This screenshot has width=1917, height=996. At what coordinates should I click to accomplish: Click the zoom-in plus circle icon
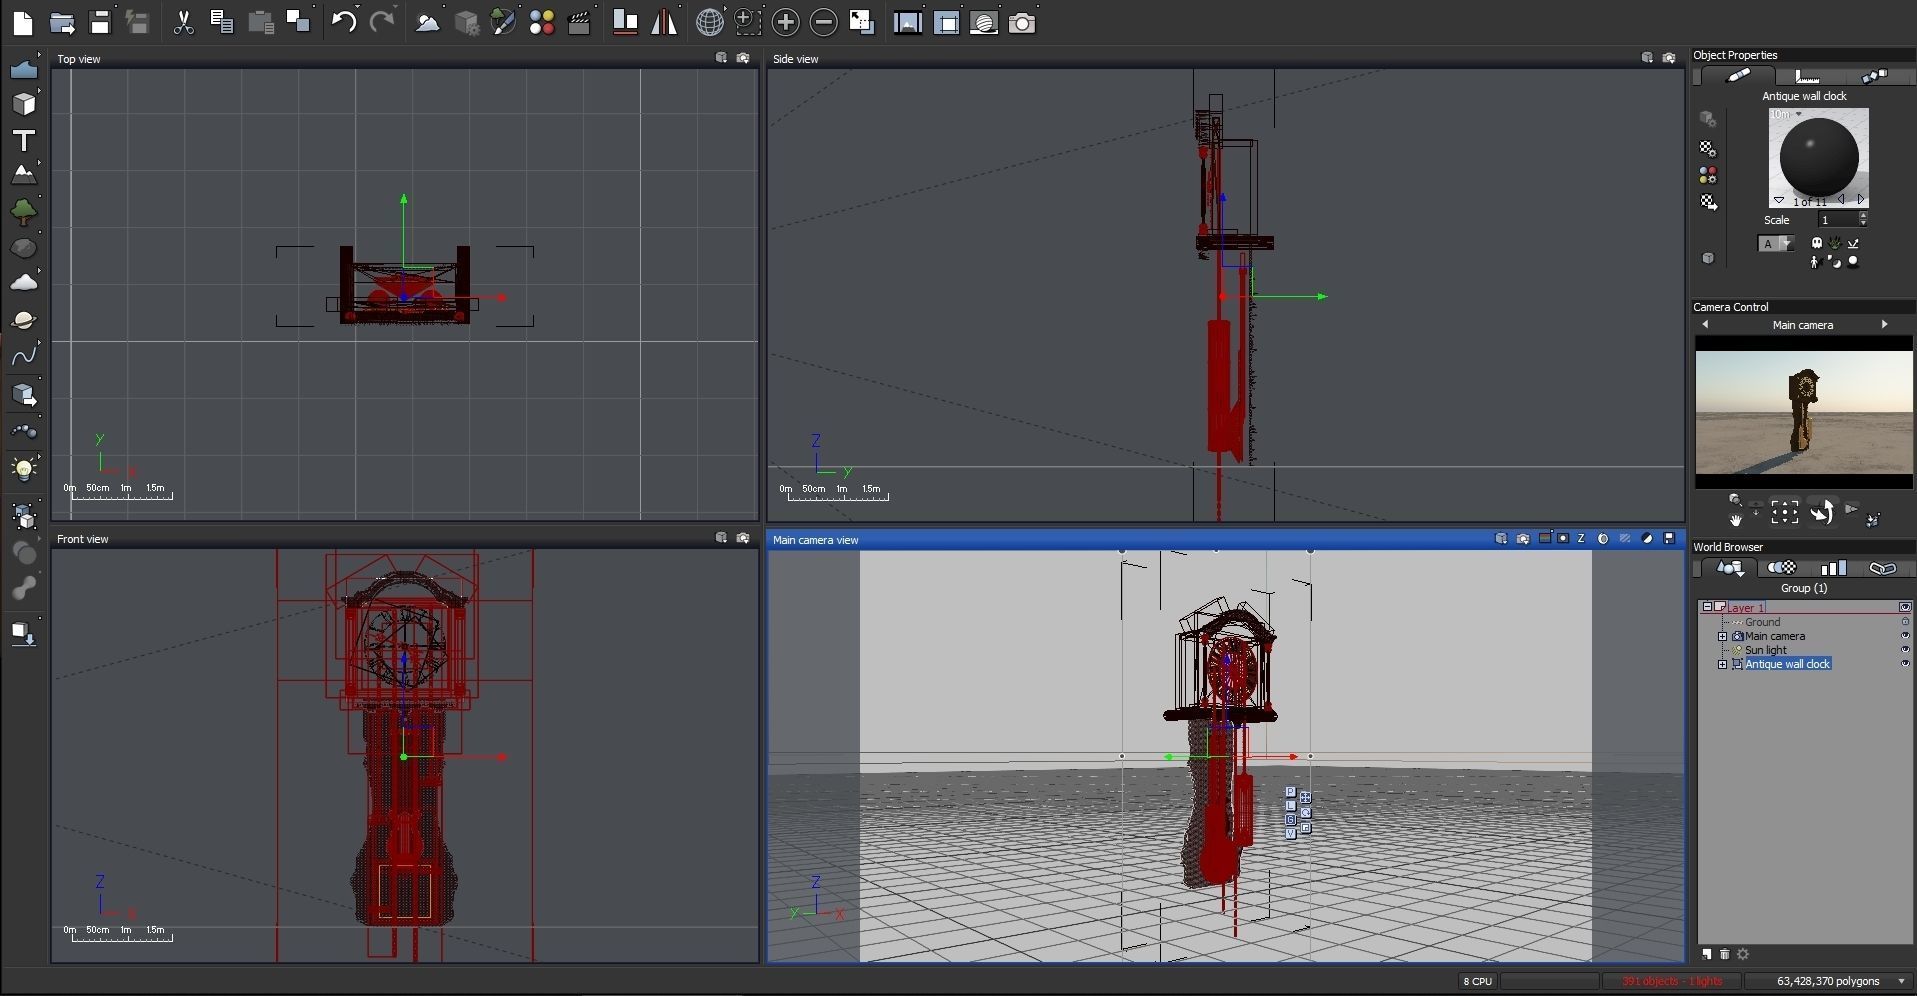785,22
